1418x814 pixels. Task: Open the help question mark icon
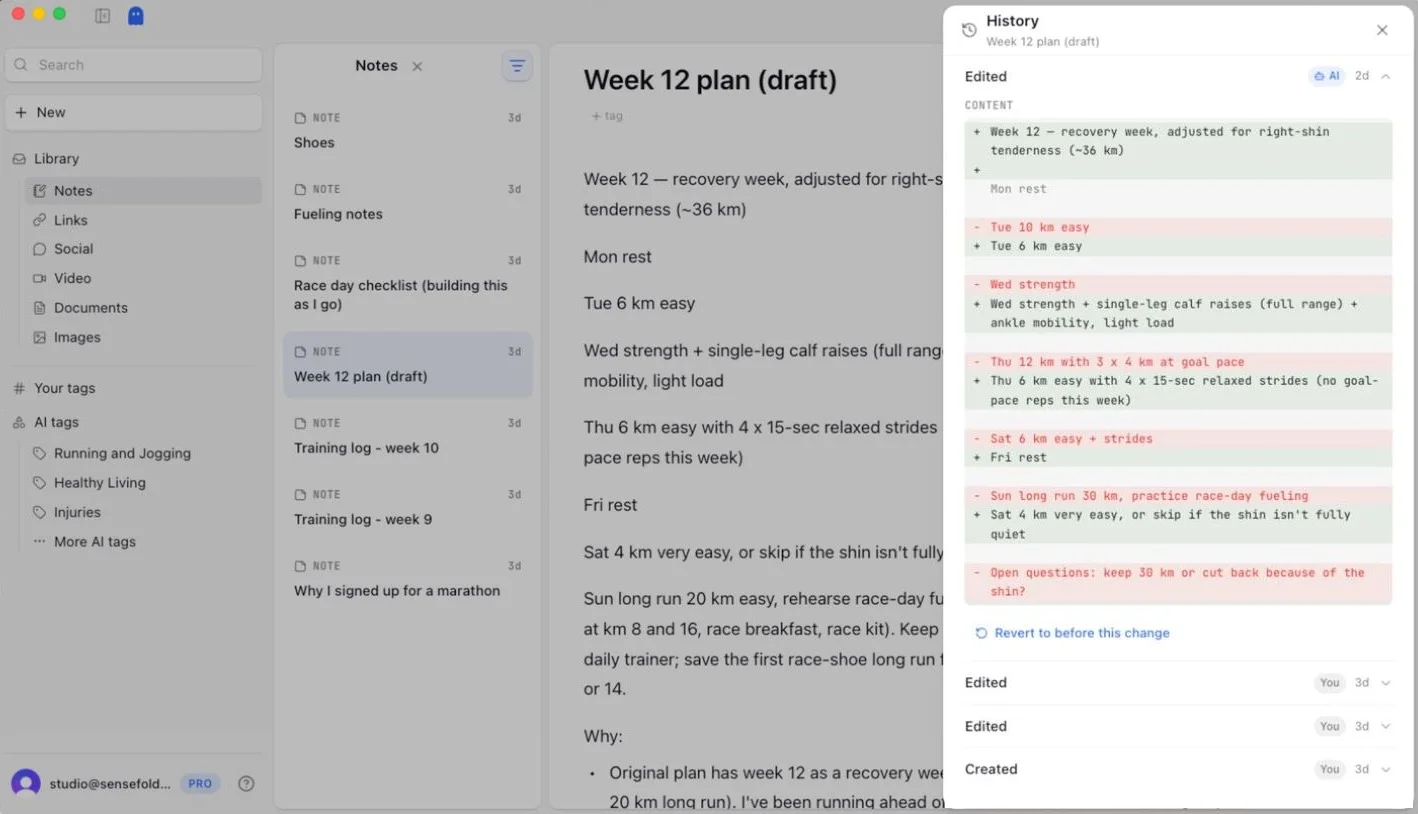pyautogui.click(x=246, y=784)
